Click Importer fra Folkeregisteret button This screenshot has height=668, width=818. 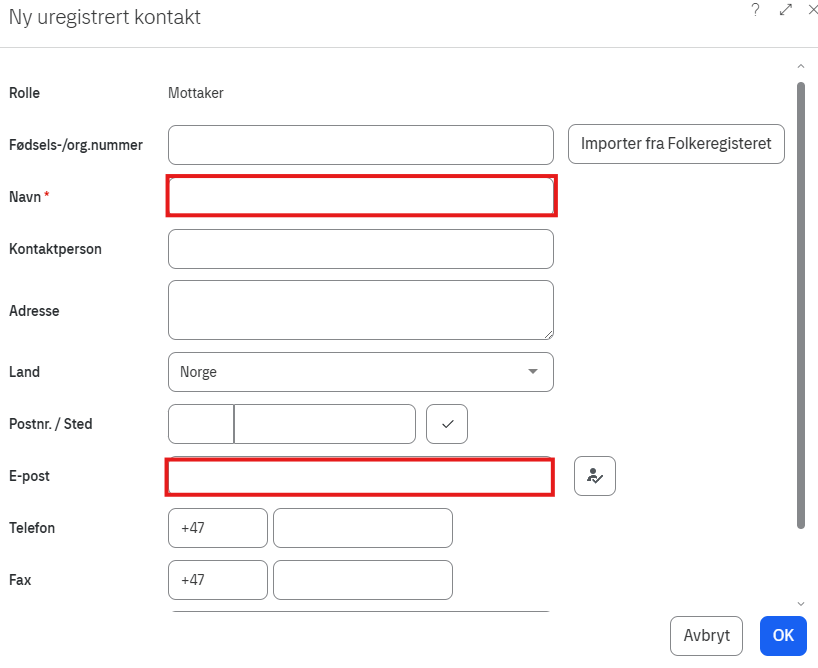tap(676, 144)
